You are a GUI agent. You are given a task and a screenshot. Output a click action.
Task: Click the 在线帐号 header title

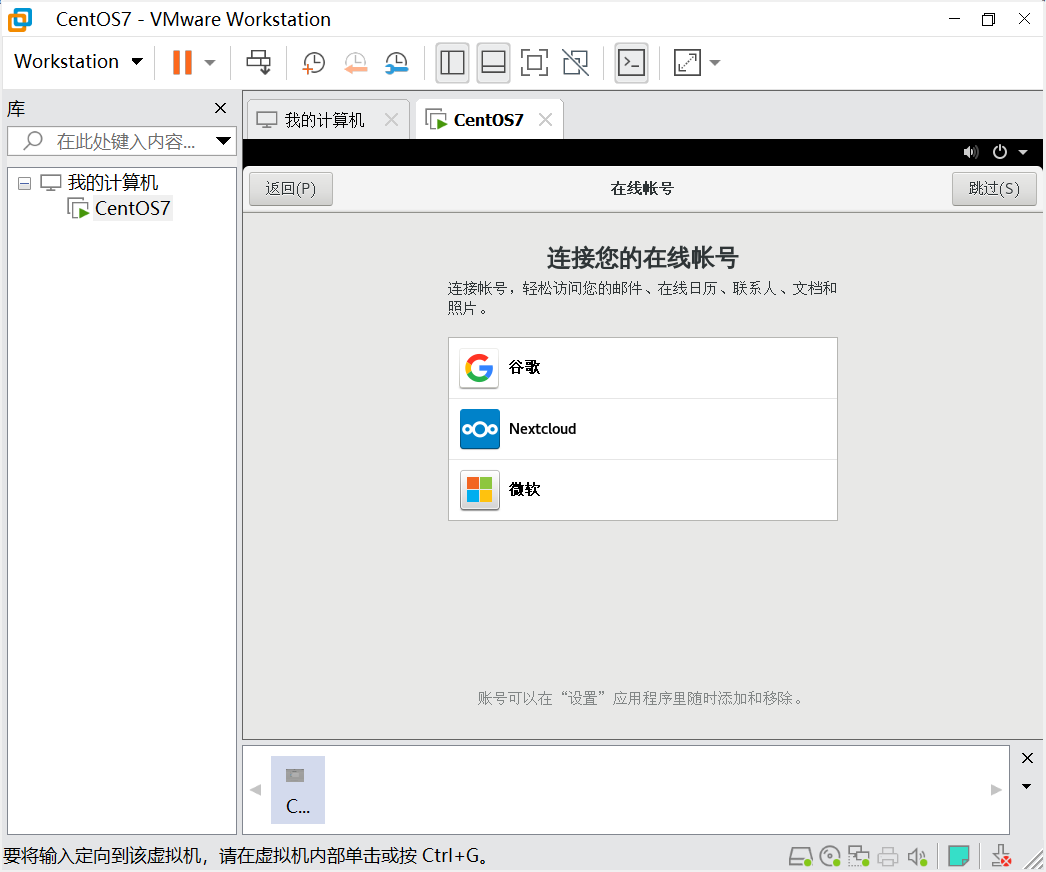[x=642, y=189]
